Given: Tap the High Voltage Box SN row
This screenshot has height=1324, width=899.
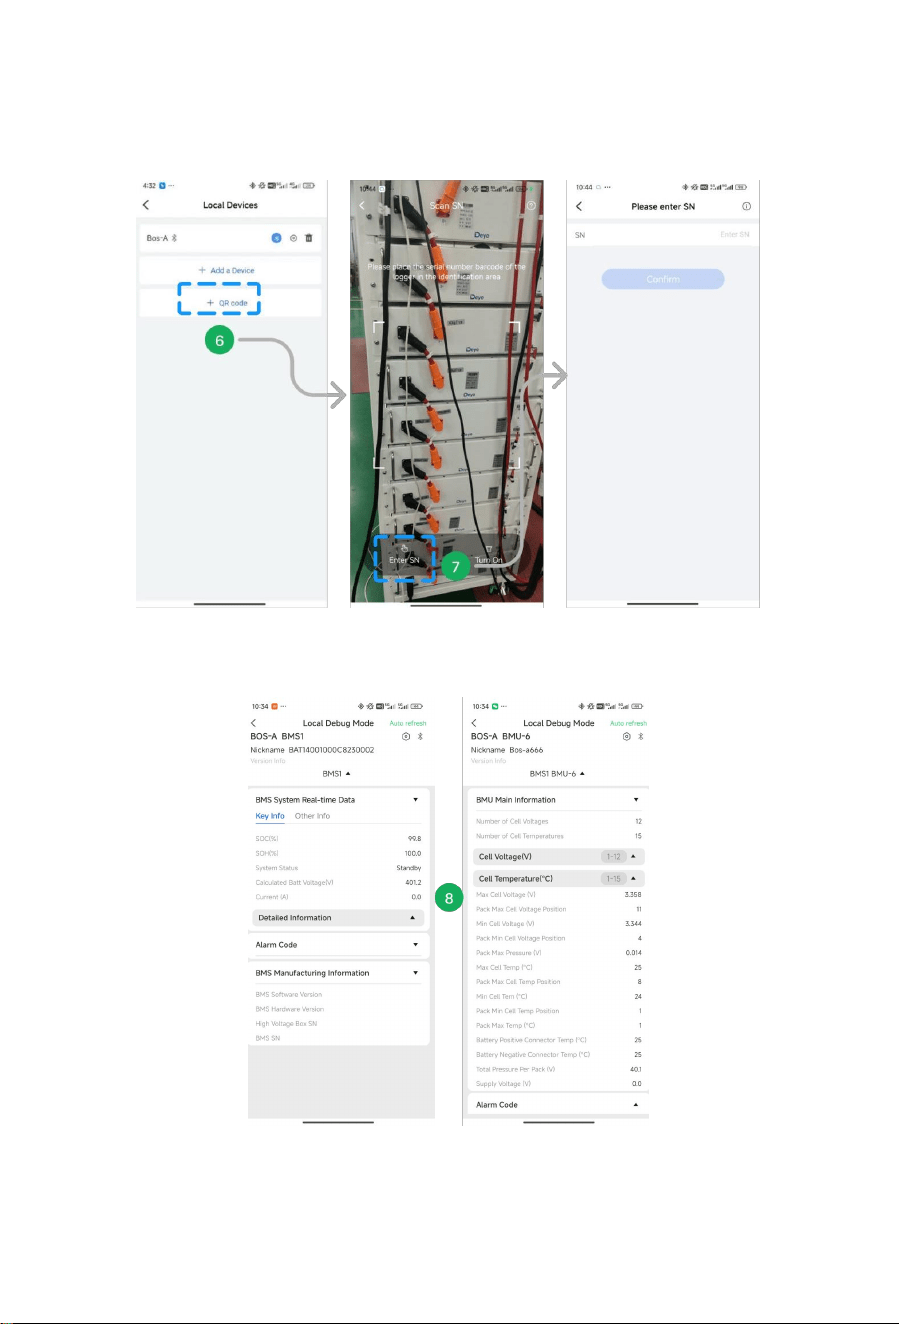Looking at the screenshot, I should coord(339,1024).
